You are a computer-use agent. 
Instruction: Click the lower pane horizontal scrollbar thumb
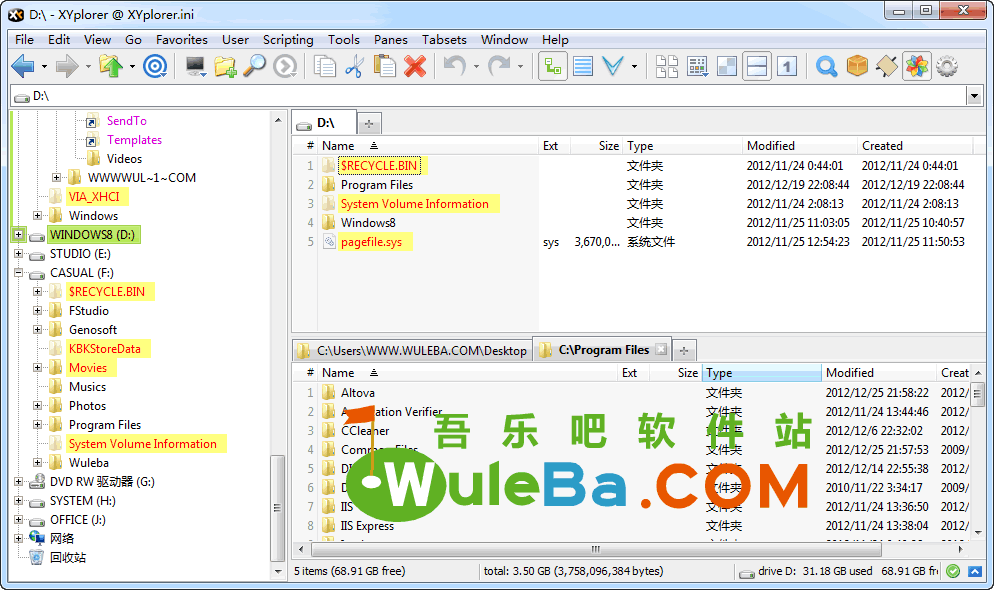[x=595, y=549]
